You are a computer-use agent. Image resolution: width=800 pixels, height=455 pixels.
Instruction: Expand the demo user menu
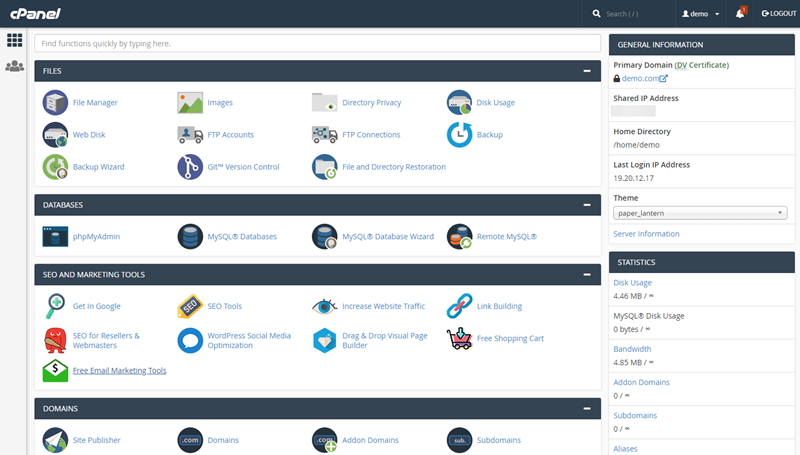click(x=700, y=14)
